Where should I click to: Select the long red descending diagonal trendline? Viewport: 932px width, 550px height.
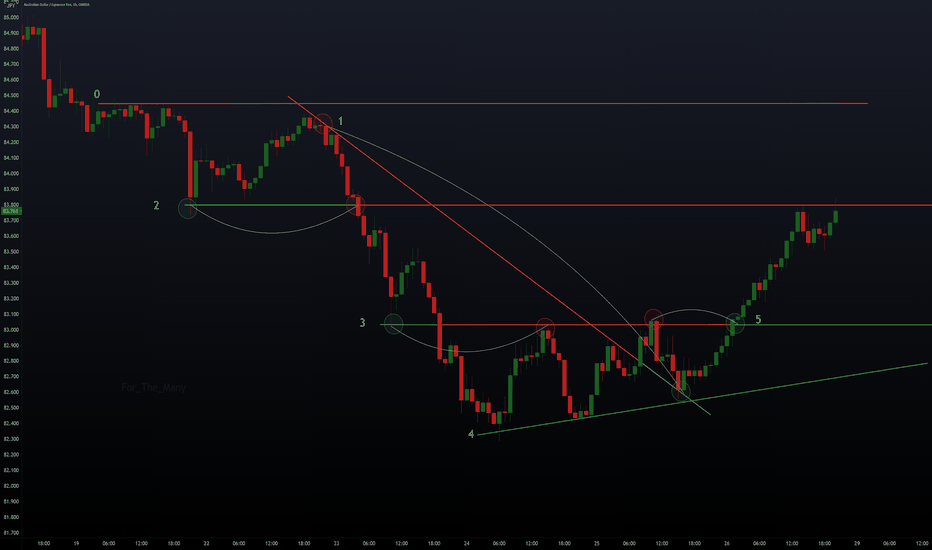pyautogui.click(x=464, y=230)
